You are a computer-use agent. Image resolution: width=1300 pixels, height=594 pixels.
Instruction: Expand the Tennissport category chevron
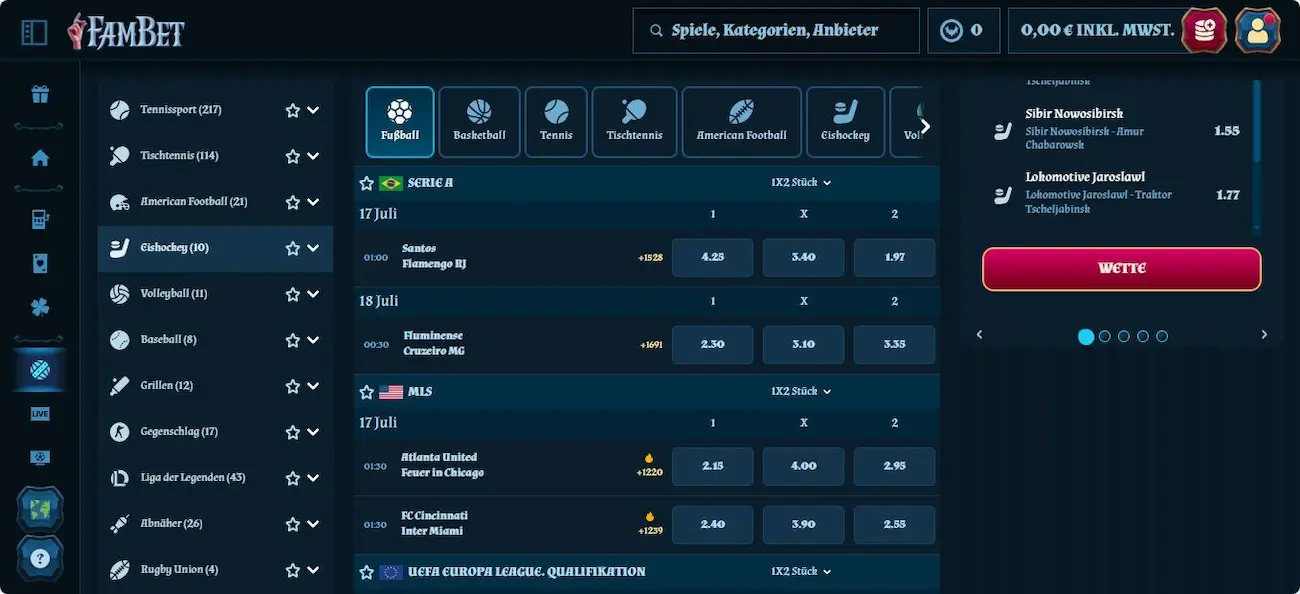click(313, 110)
